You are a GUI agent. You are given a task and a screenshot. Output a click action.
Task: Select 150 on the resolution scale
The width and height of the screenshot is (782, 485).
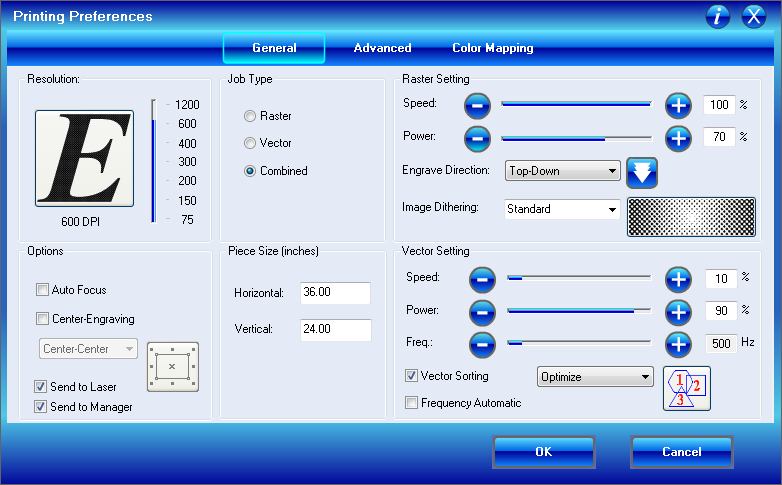tap(187, 201)
